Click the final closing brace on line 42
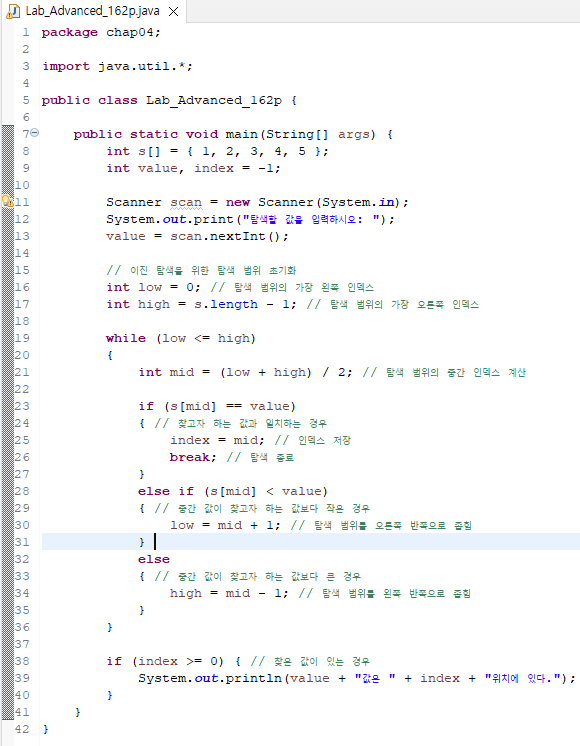580x746 pixels. 46,729
